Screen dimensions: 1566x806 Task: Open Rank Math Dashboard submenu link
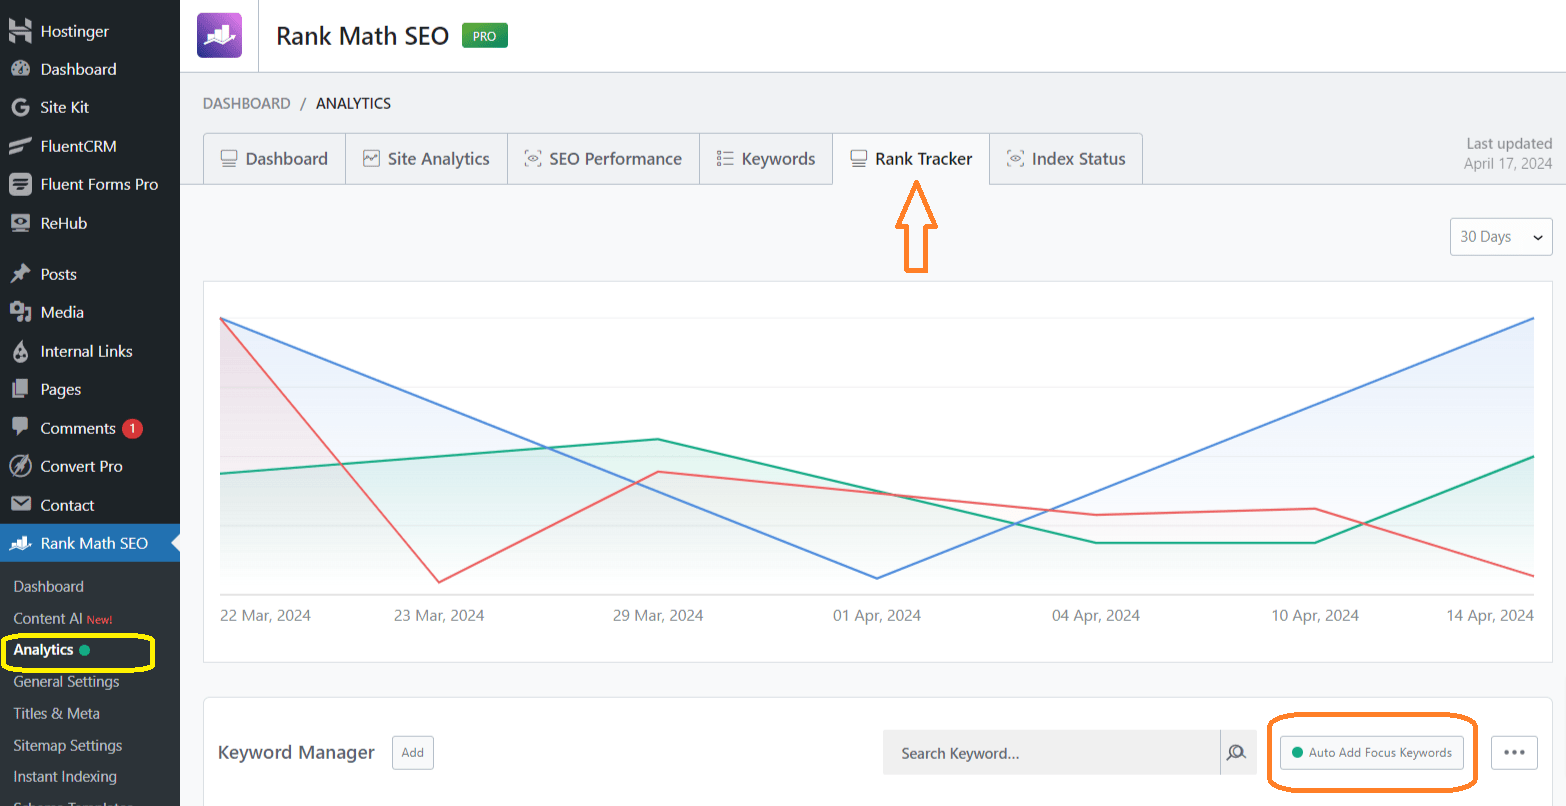(48, 587)
